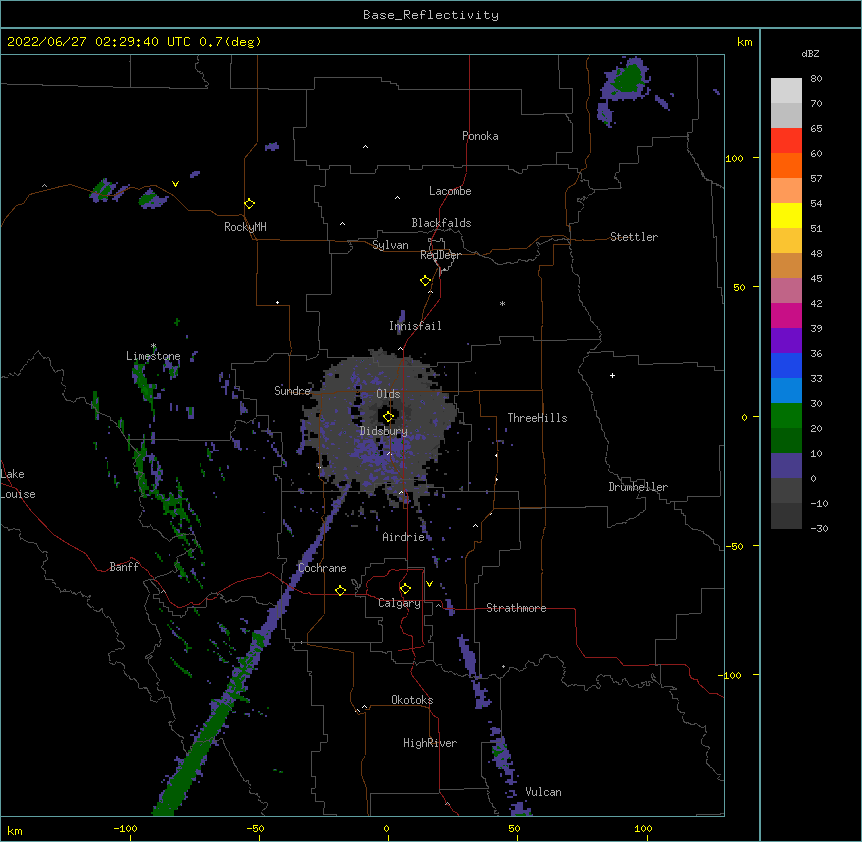
Task: Click the Vulcan city label
Action: point(543,792)
